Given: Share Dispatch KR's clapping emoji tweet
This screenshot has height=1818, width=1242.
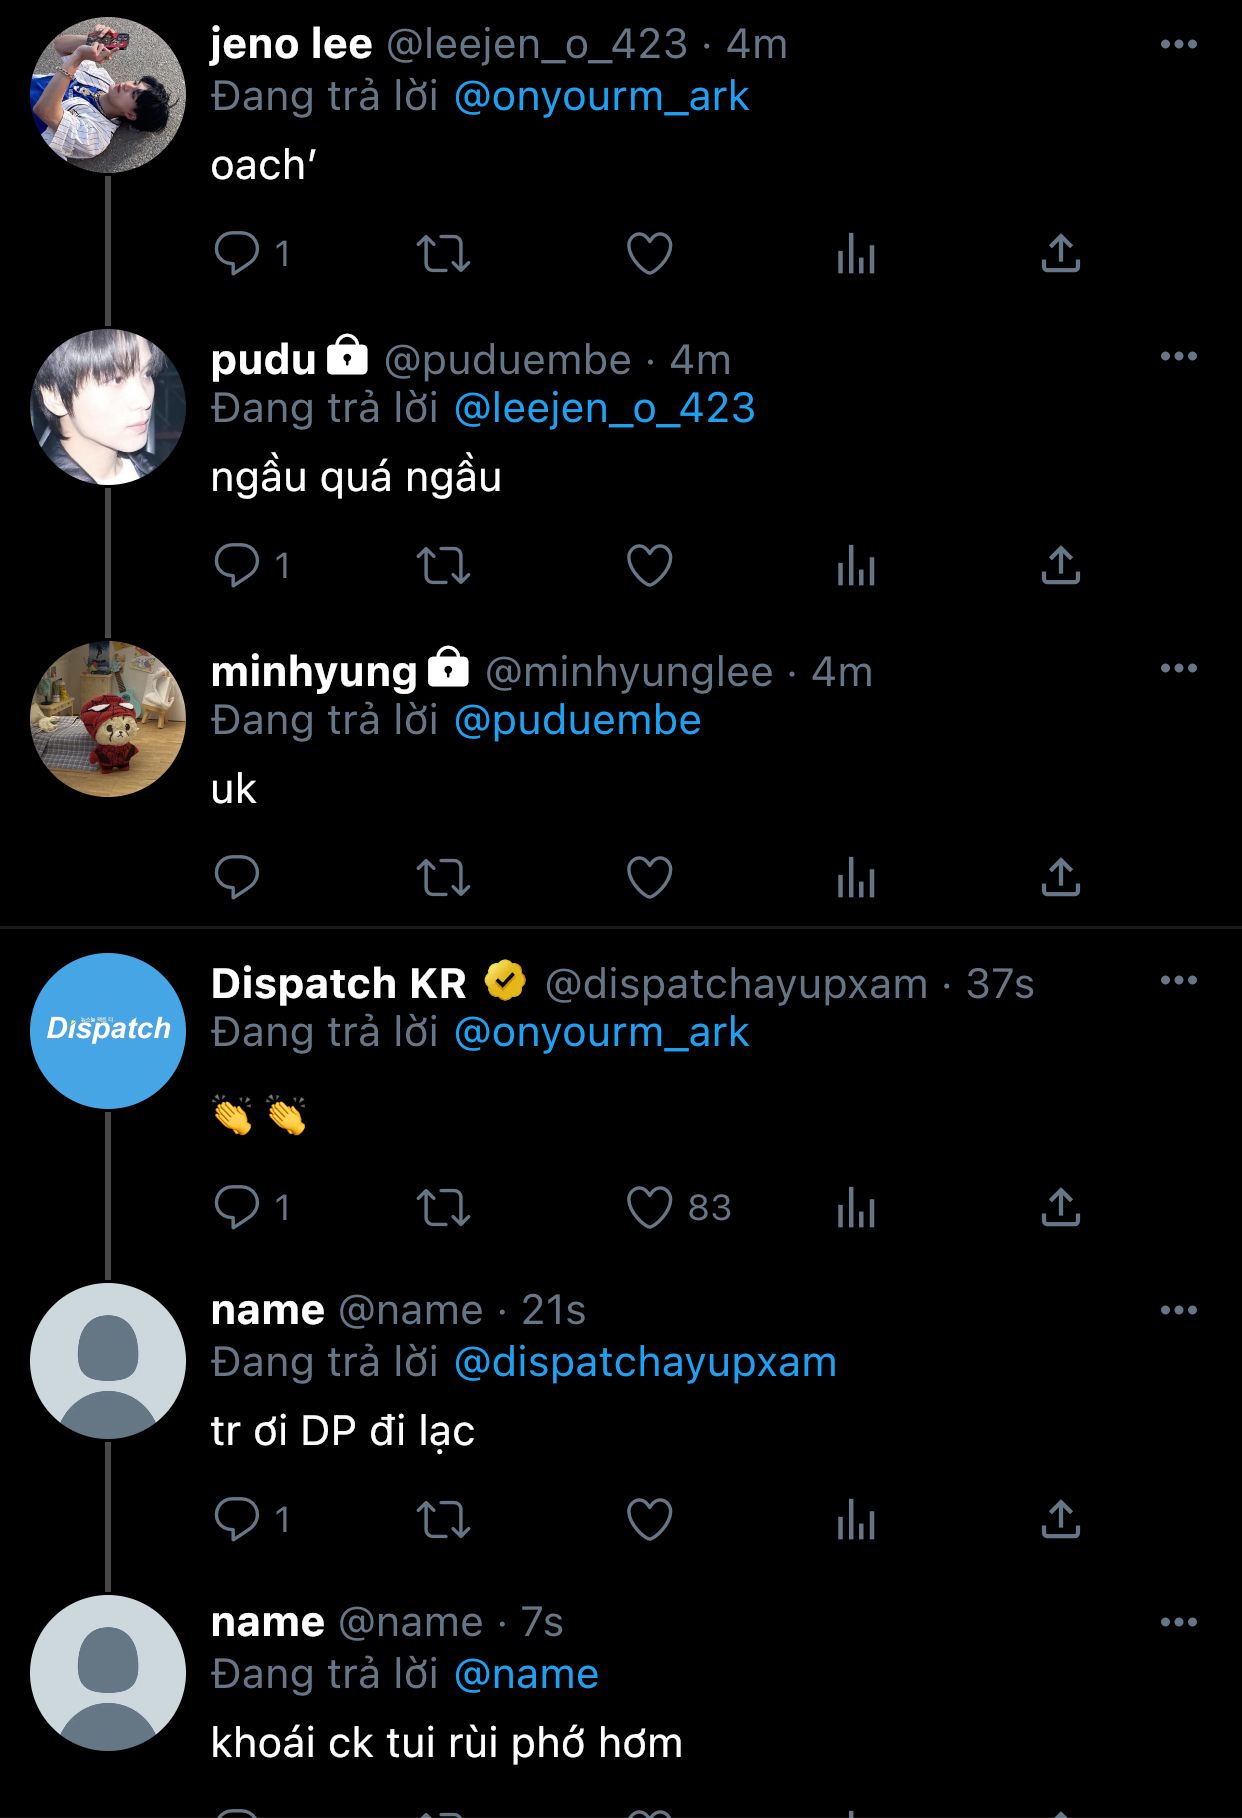Looking at the screenshot, I should click(x=1061, y=1207).
